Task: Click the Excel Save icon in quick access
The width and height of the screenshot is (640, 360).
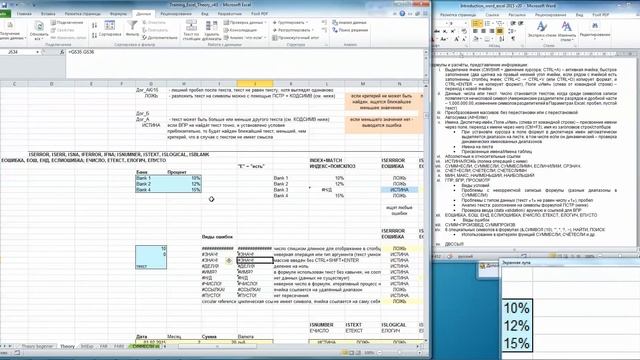Action: [x=4, y=4]
